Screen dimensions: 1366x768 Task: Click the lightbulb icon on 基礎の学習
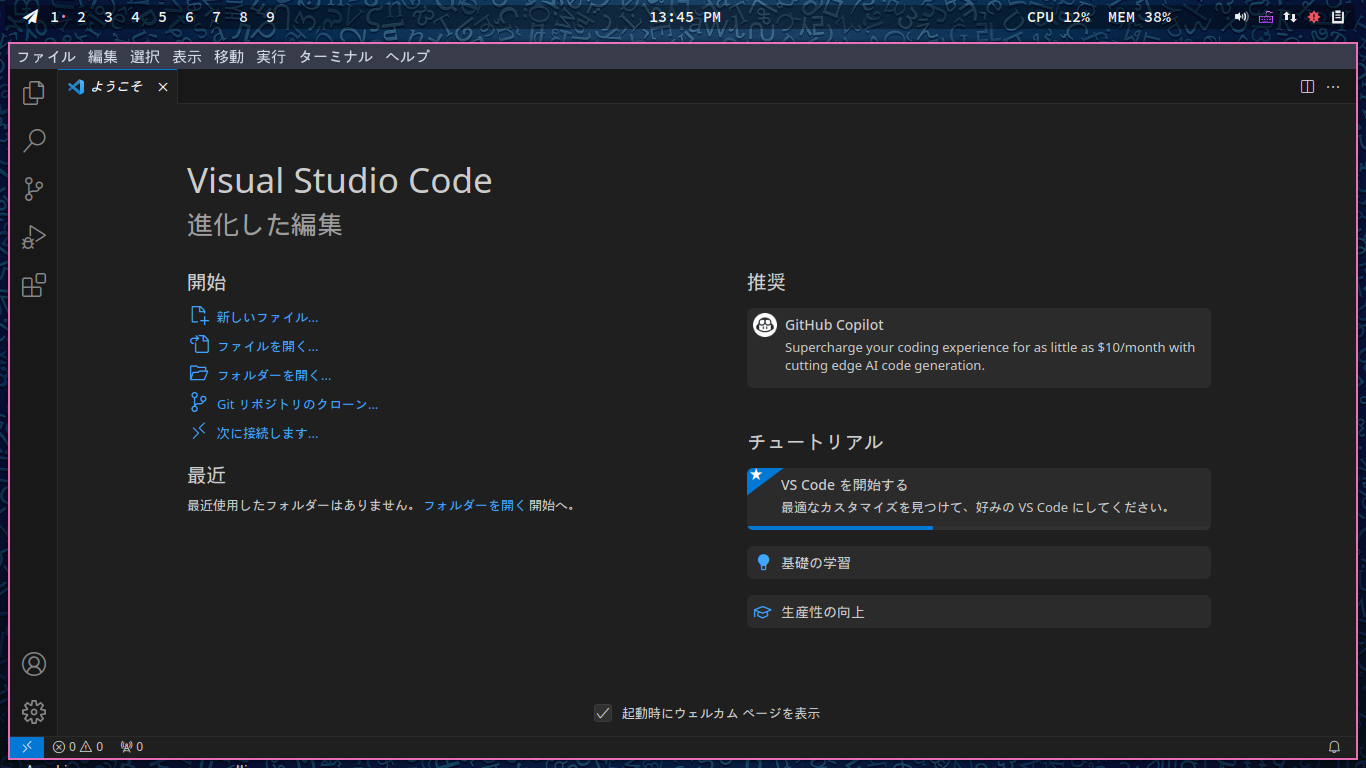(x=763, y=562)
